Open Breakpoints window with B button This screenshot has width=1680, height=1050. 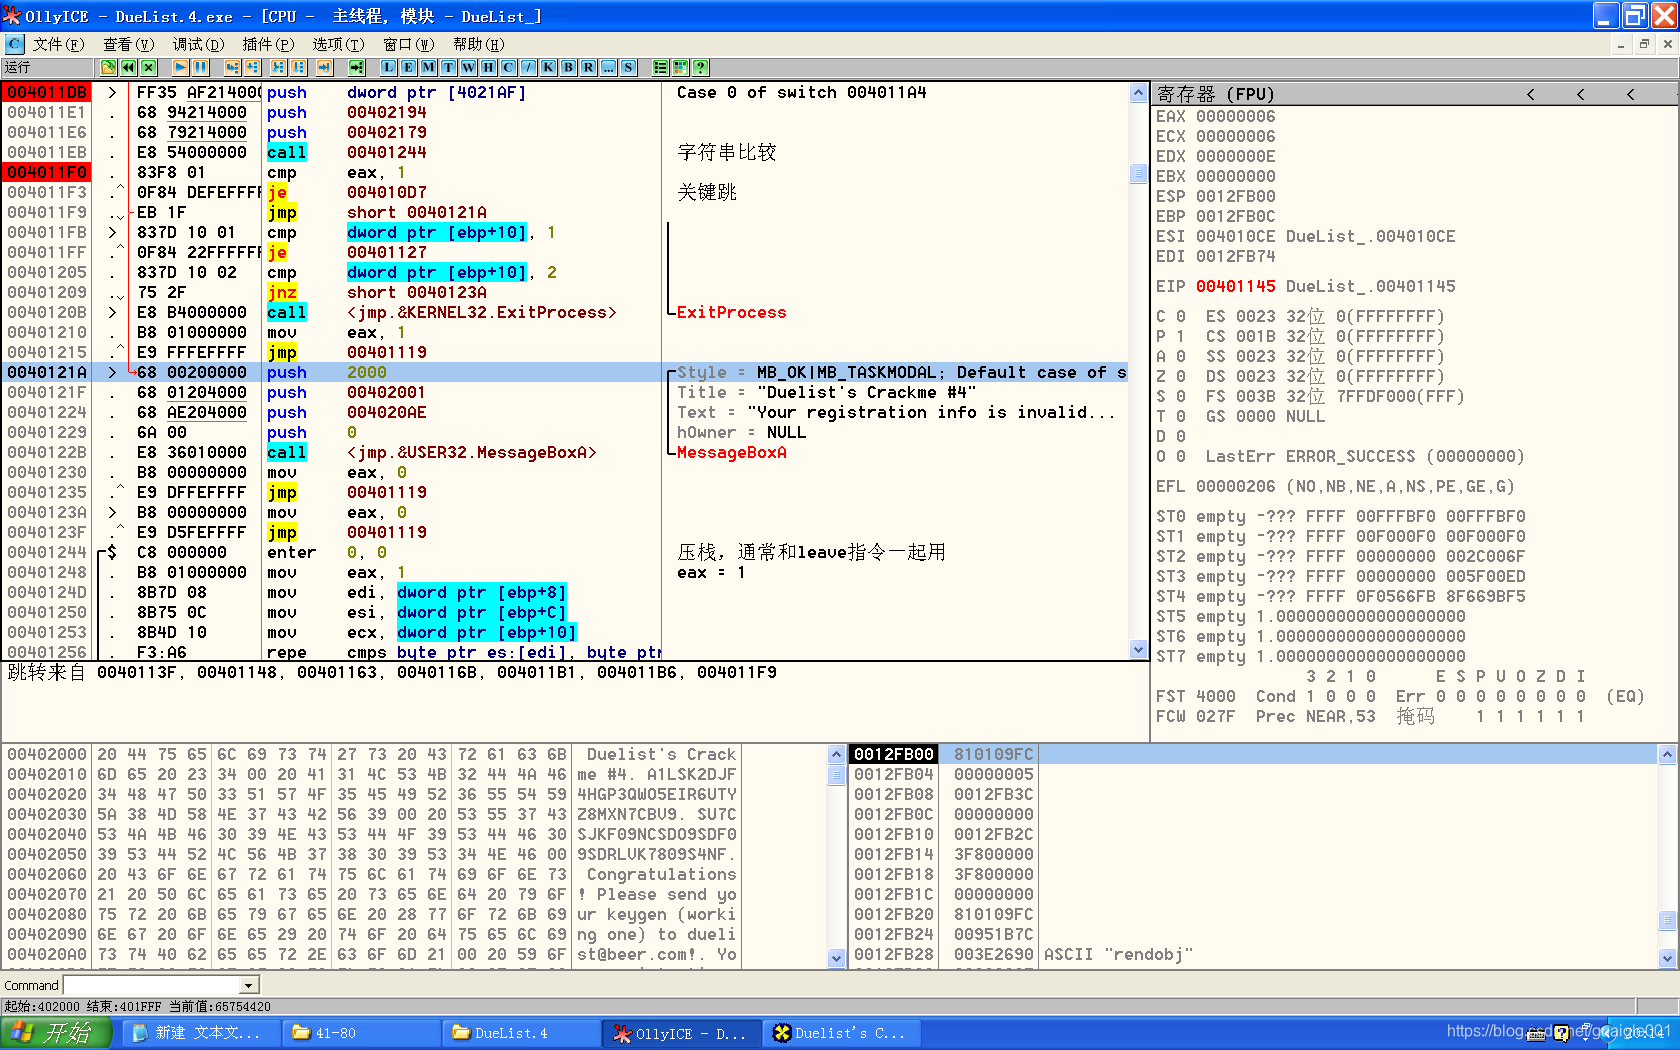coord(568,67)
